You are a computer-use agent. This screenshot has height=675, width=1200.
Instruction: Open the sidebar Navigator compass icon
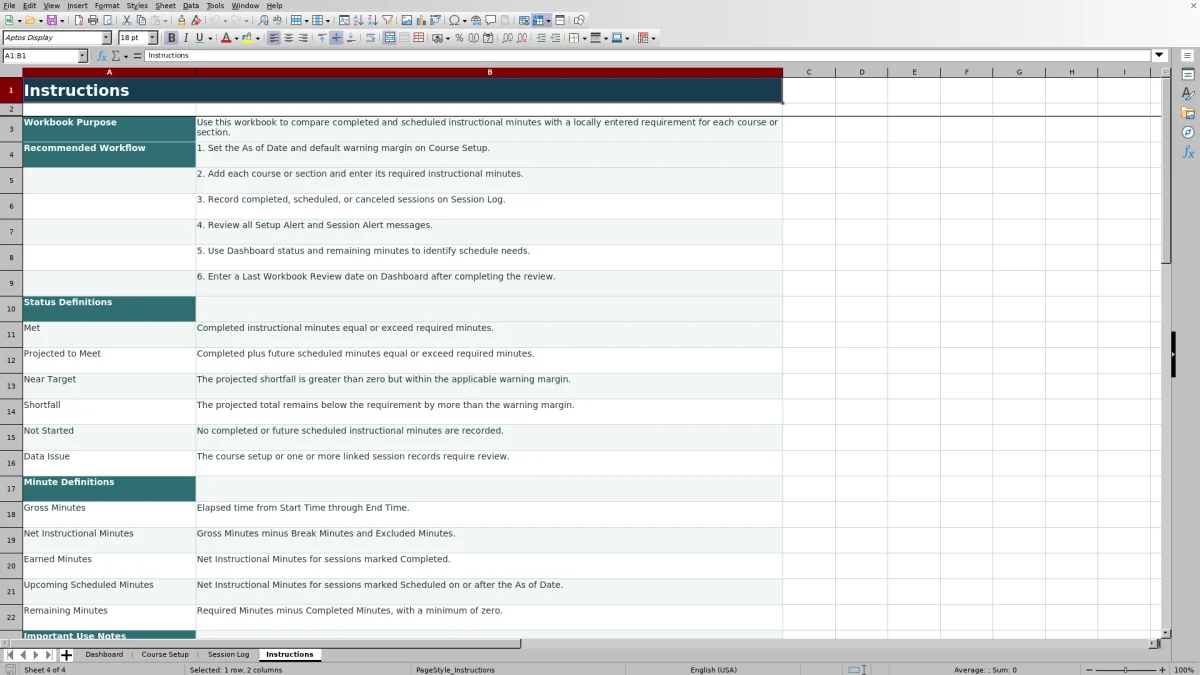pyautogui.click(x=1188, y=132)
